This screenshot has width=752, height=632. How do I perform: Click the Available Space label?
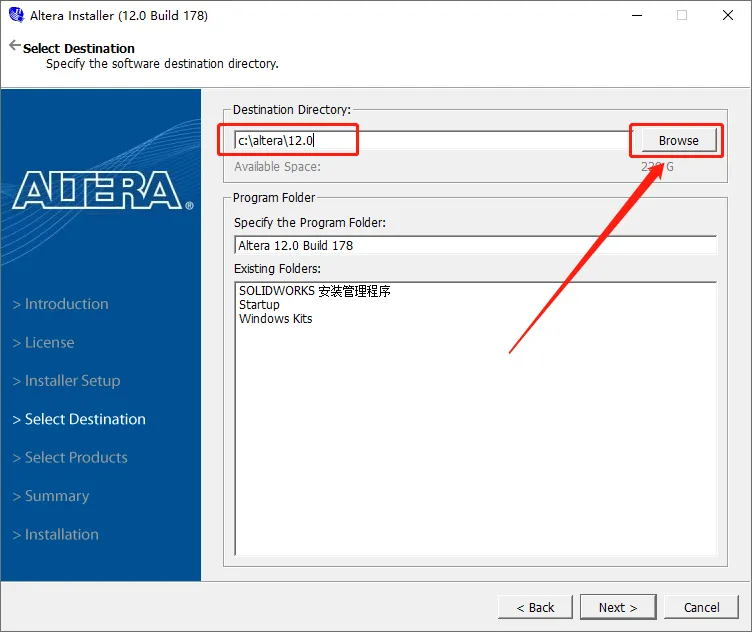[x=277, y=167]
